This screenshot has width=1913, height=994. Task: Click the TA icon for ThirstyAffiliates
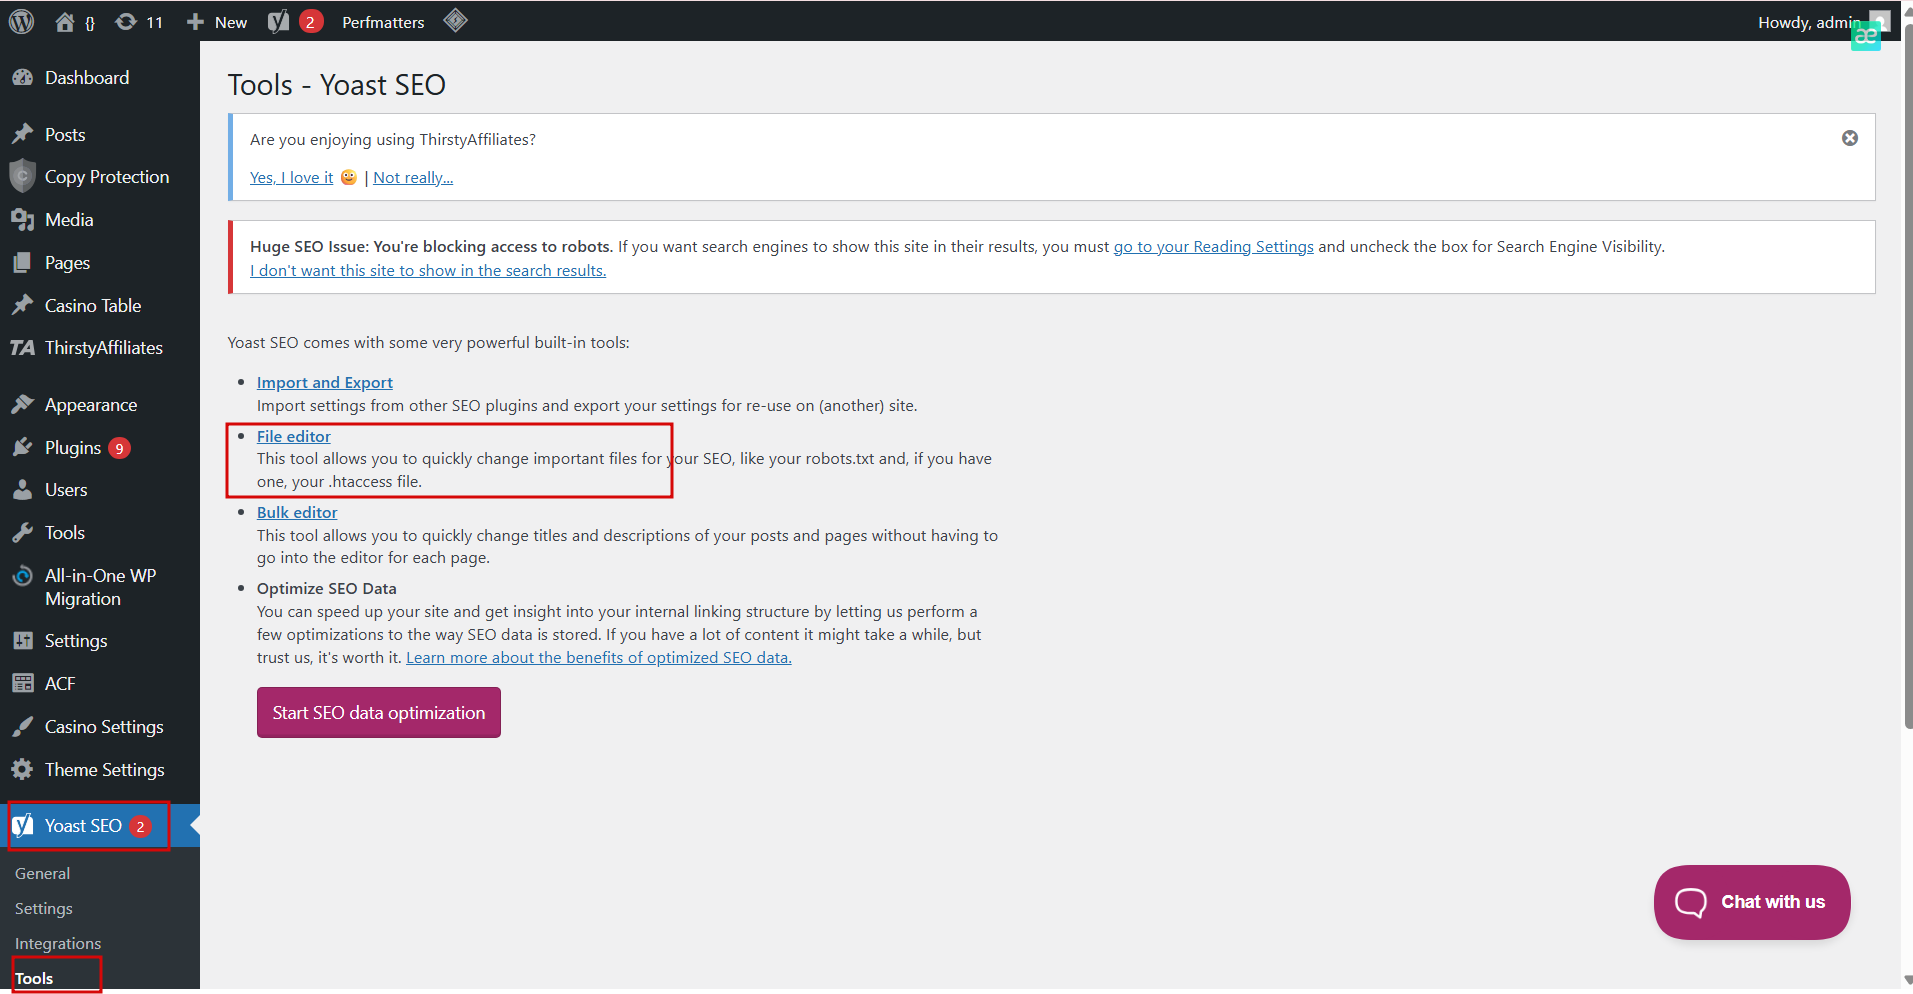[22, 348]
